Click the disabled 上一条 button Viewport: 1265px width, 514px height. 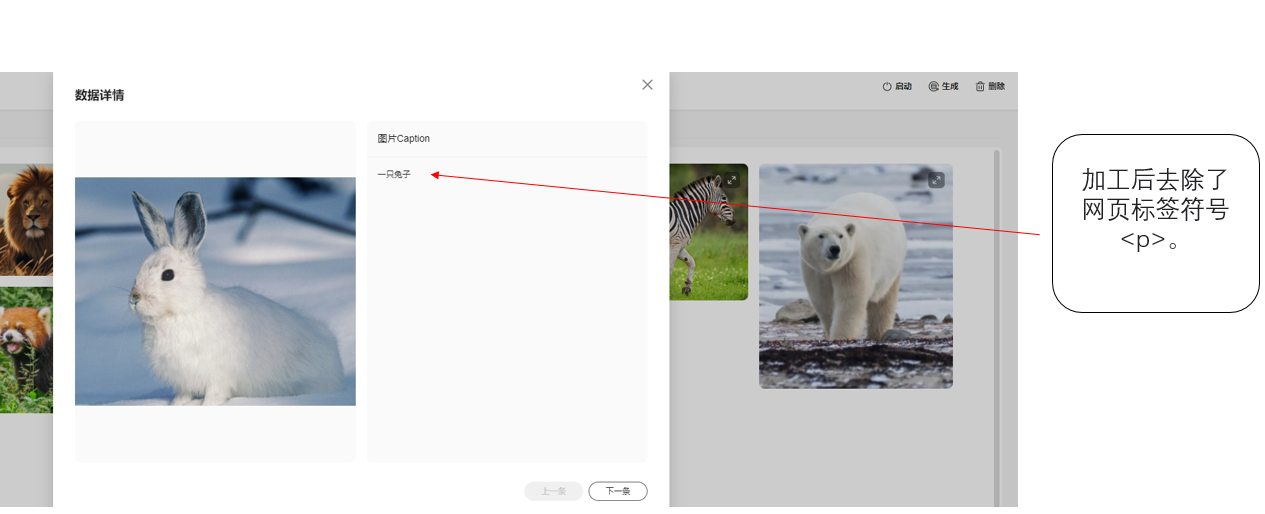pyautogui.click(x=553, y=491)
